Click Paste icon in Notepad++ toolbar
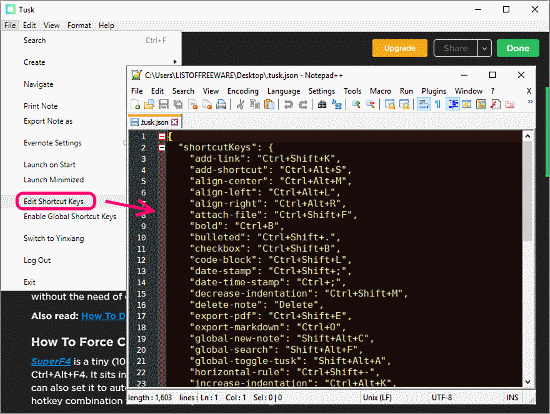Image resolution: width=550 pixels, height=414 pixels. (269, 104)
